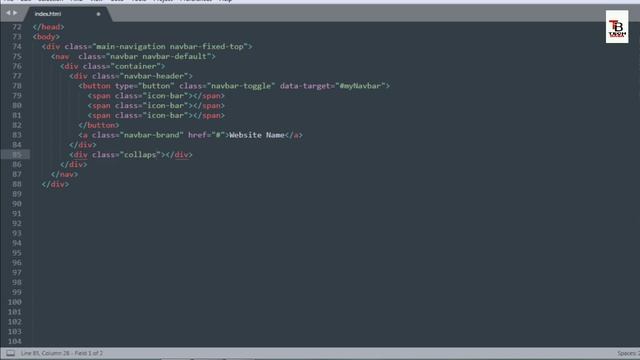This screenshot has height=360, width=640.
Task: Click the icon-bar span on line 79
Action: [156, 96]
